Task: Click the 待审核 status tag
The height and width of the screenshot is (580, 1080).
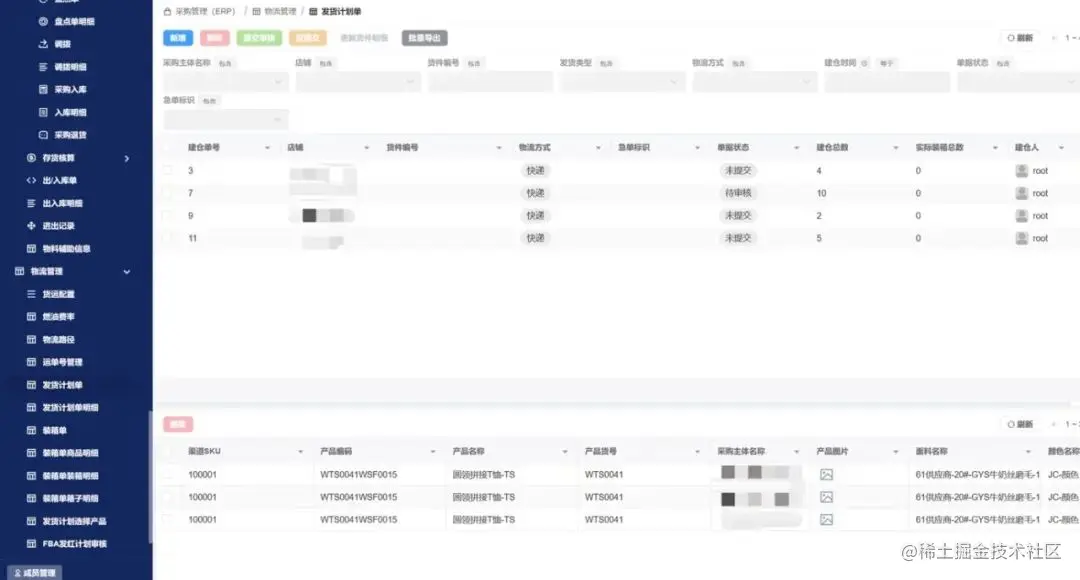Action: pyautogui.click(x=738, y=193)
